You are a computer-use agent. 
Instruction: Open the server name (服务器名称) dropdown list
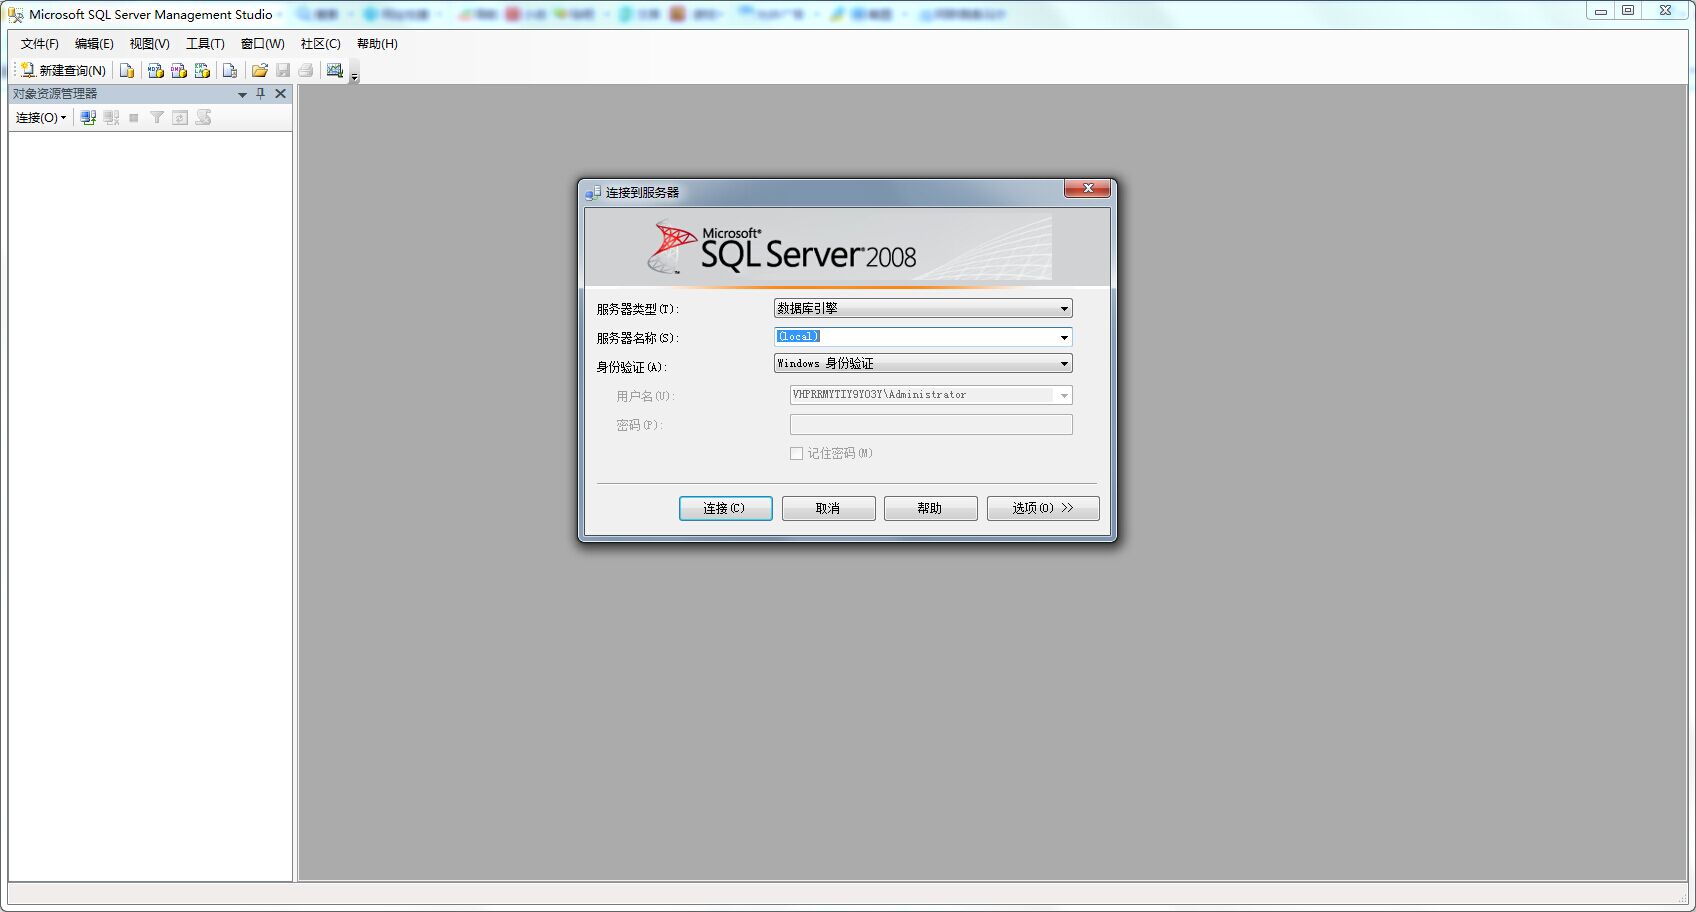1064,337
